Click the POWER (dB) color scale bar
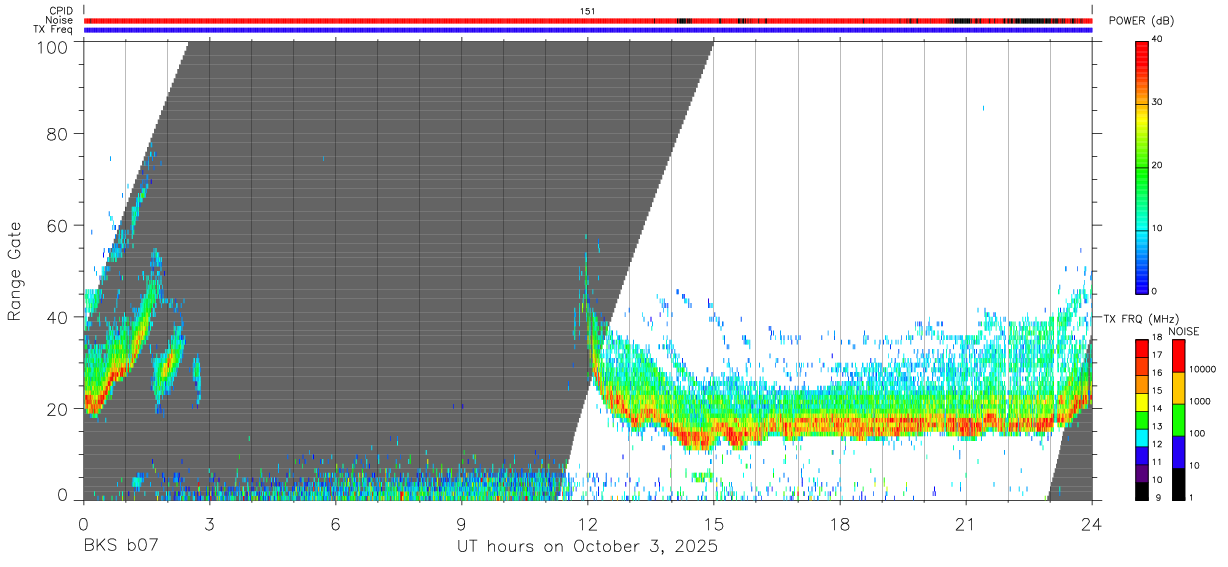Screen dimensions: 1228x567 click(1141, 167)
